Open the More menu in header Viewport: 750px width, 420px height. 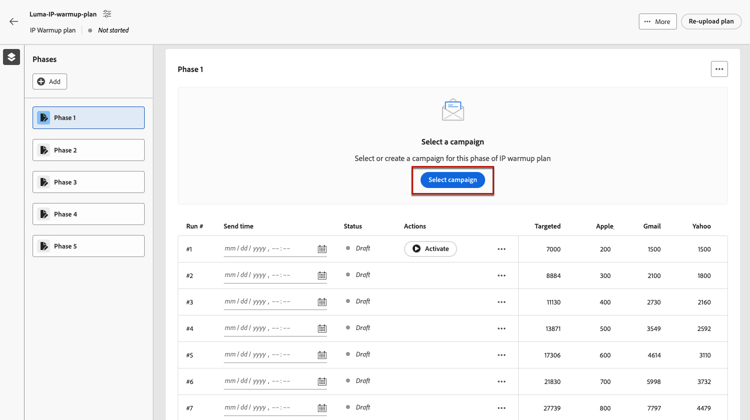coord(657,21)
